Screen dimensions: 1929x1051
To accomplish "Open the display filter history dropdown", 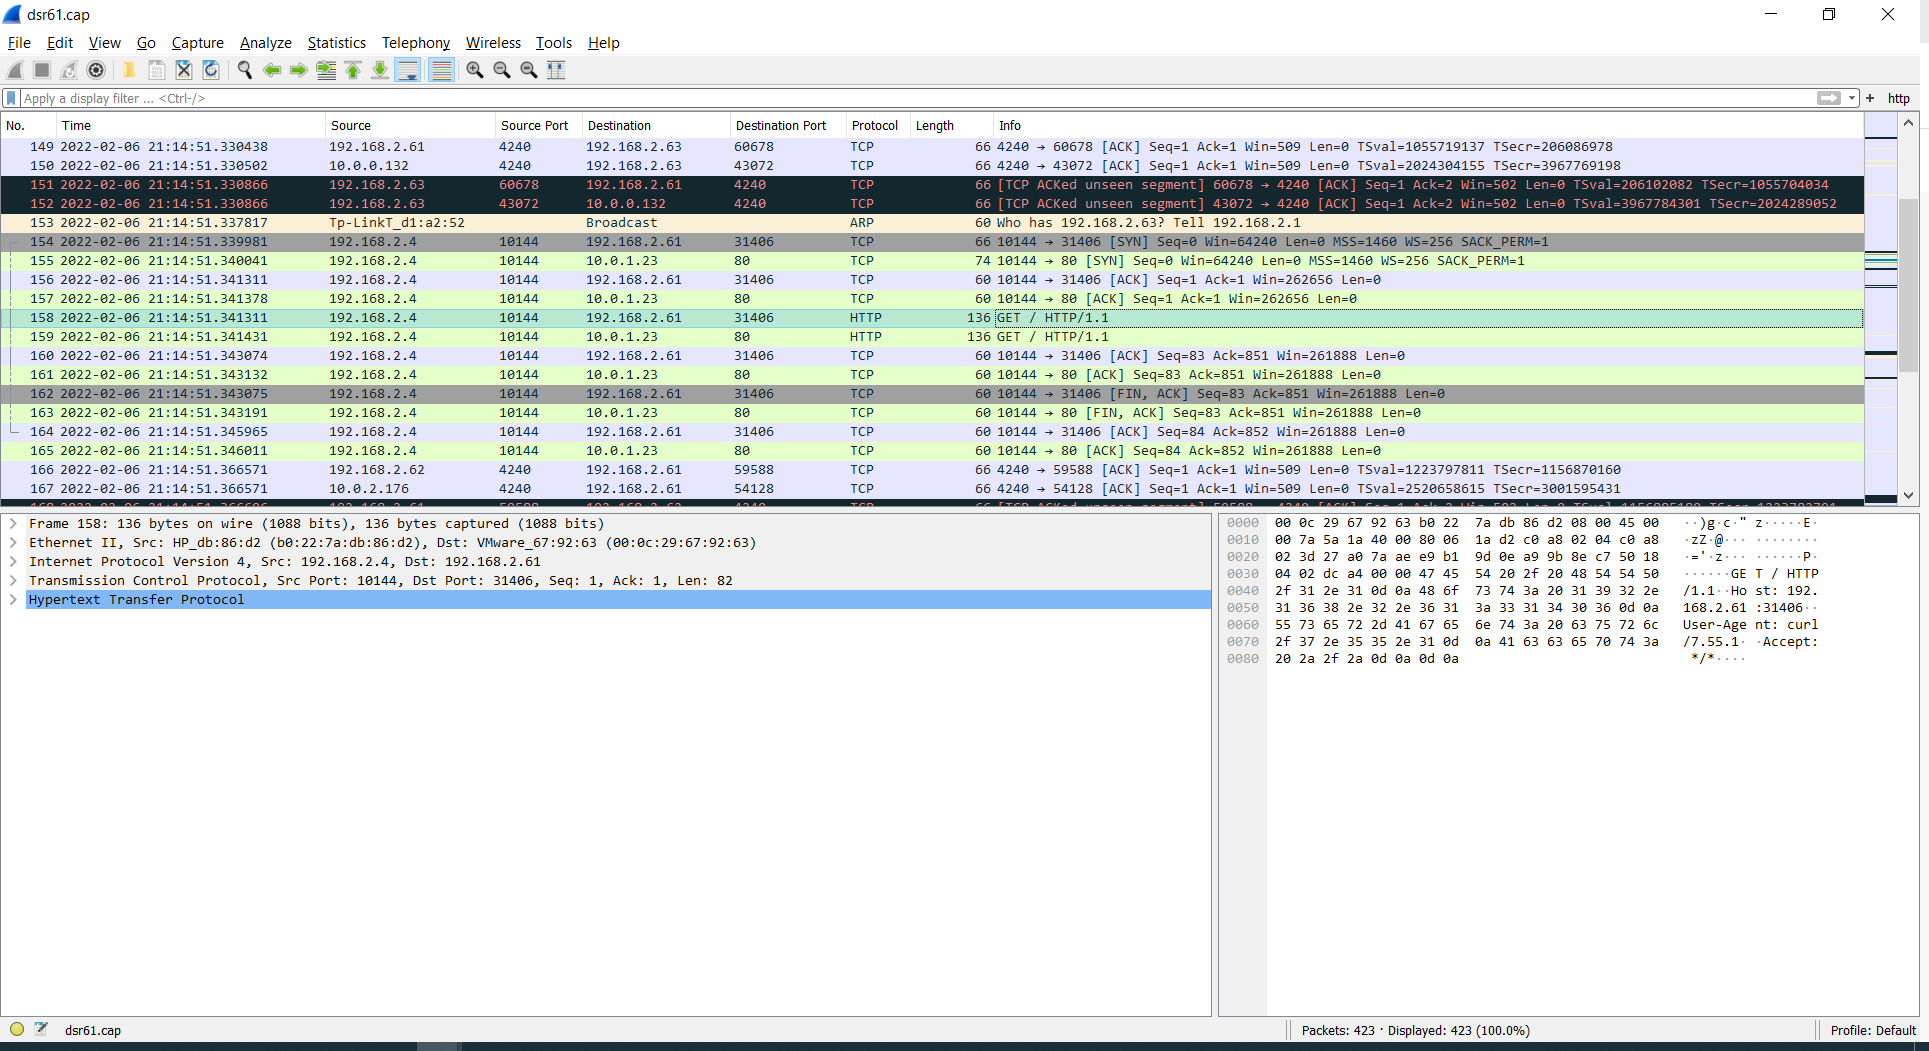I will (1852, 98).
